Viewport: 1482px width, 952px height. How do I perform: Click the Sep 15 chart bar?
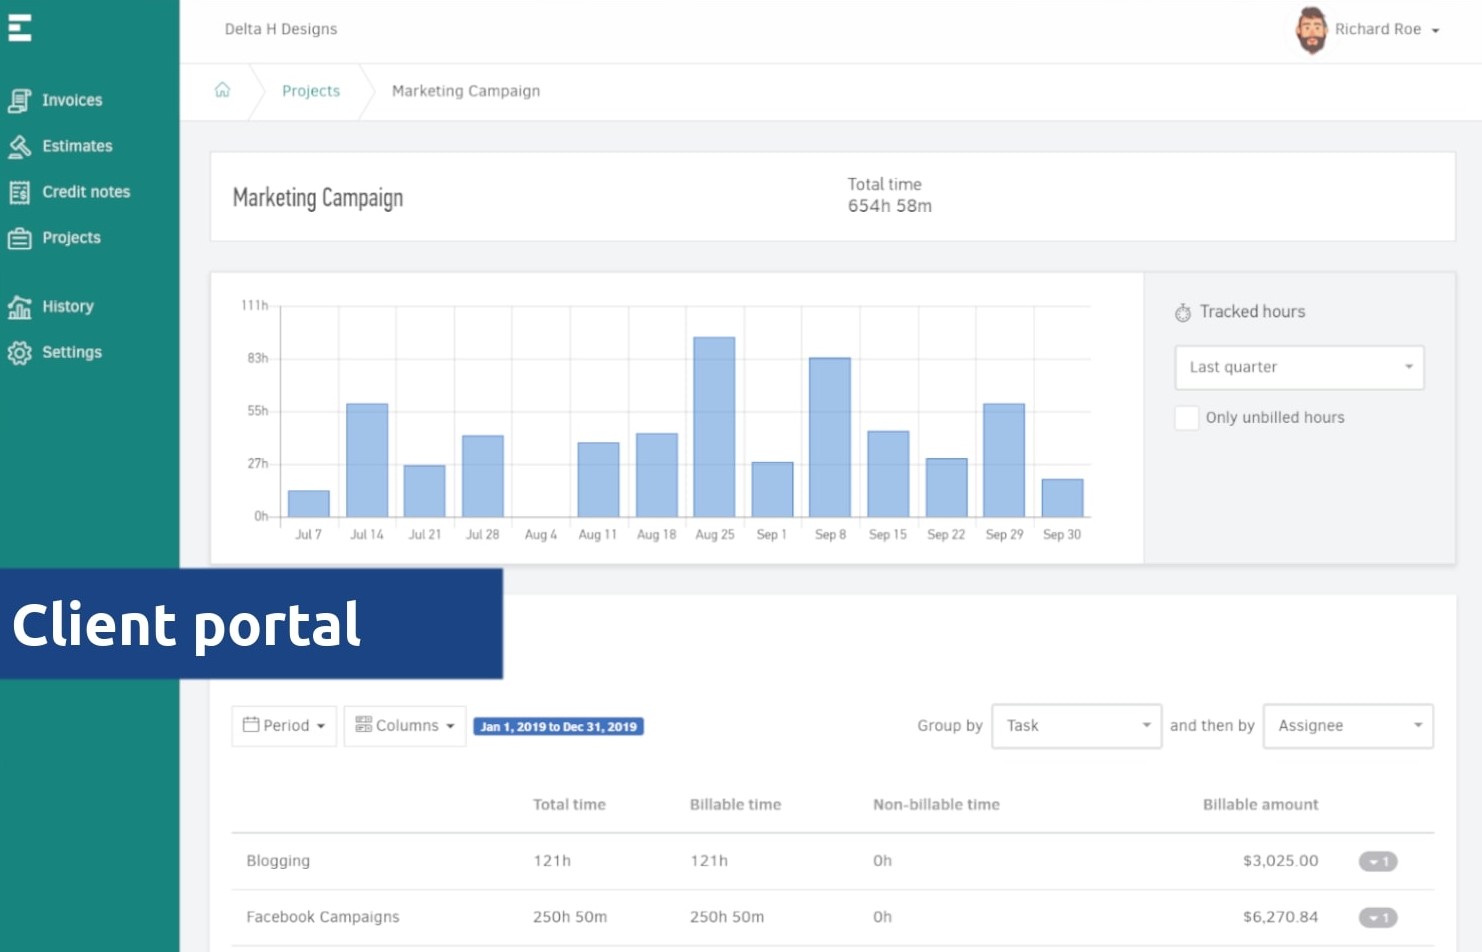pos(888,474)
